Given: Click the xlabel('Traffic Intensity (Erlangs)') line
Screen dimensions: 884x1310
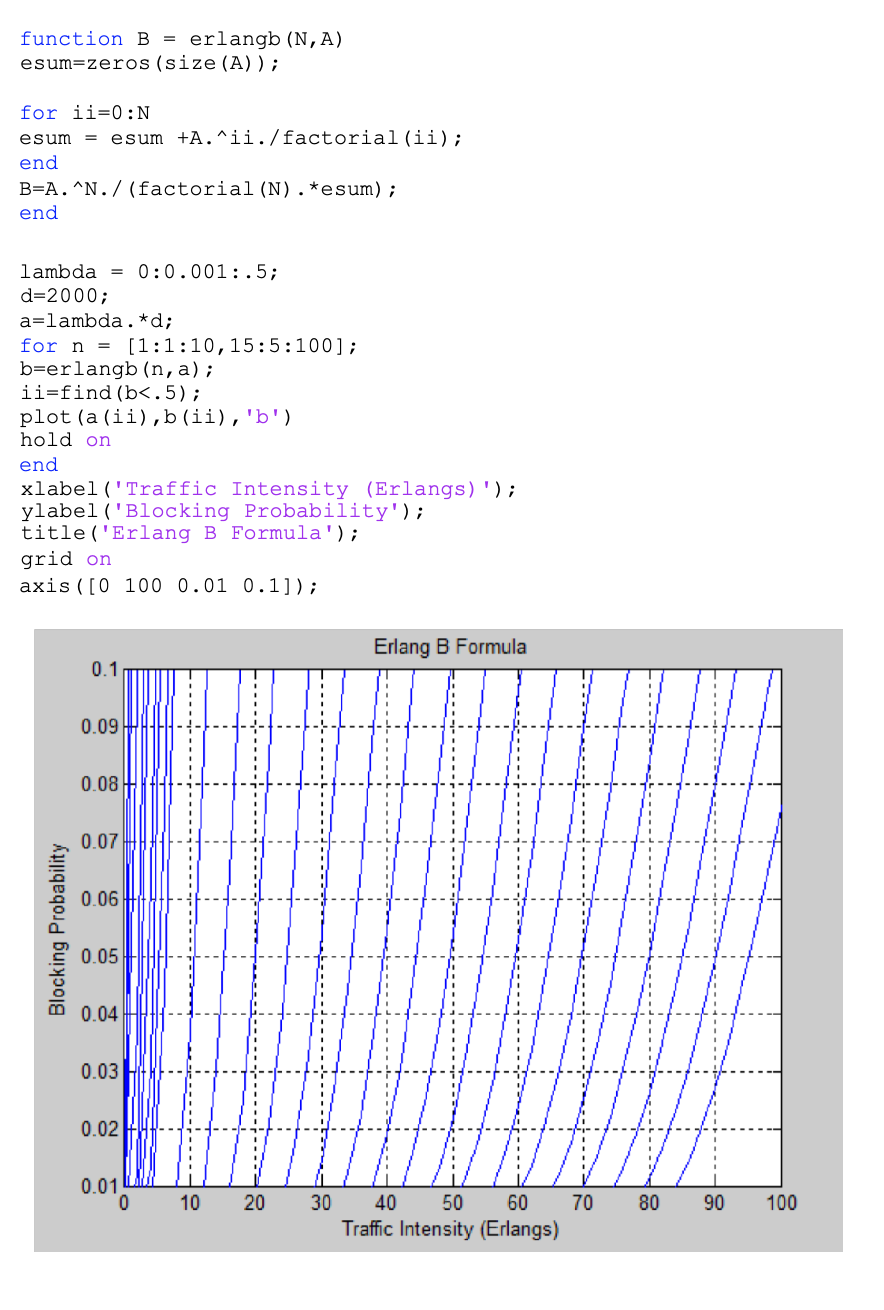Looking at the screenshot, I should click(268, 489).
